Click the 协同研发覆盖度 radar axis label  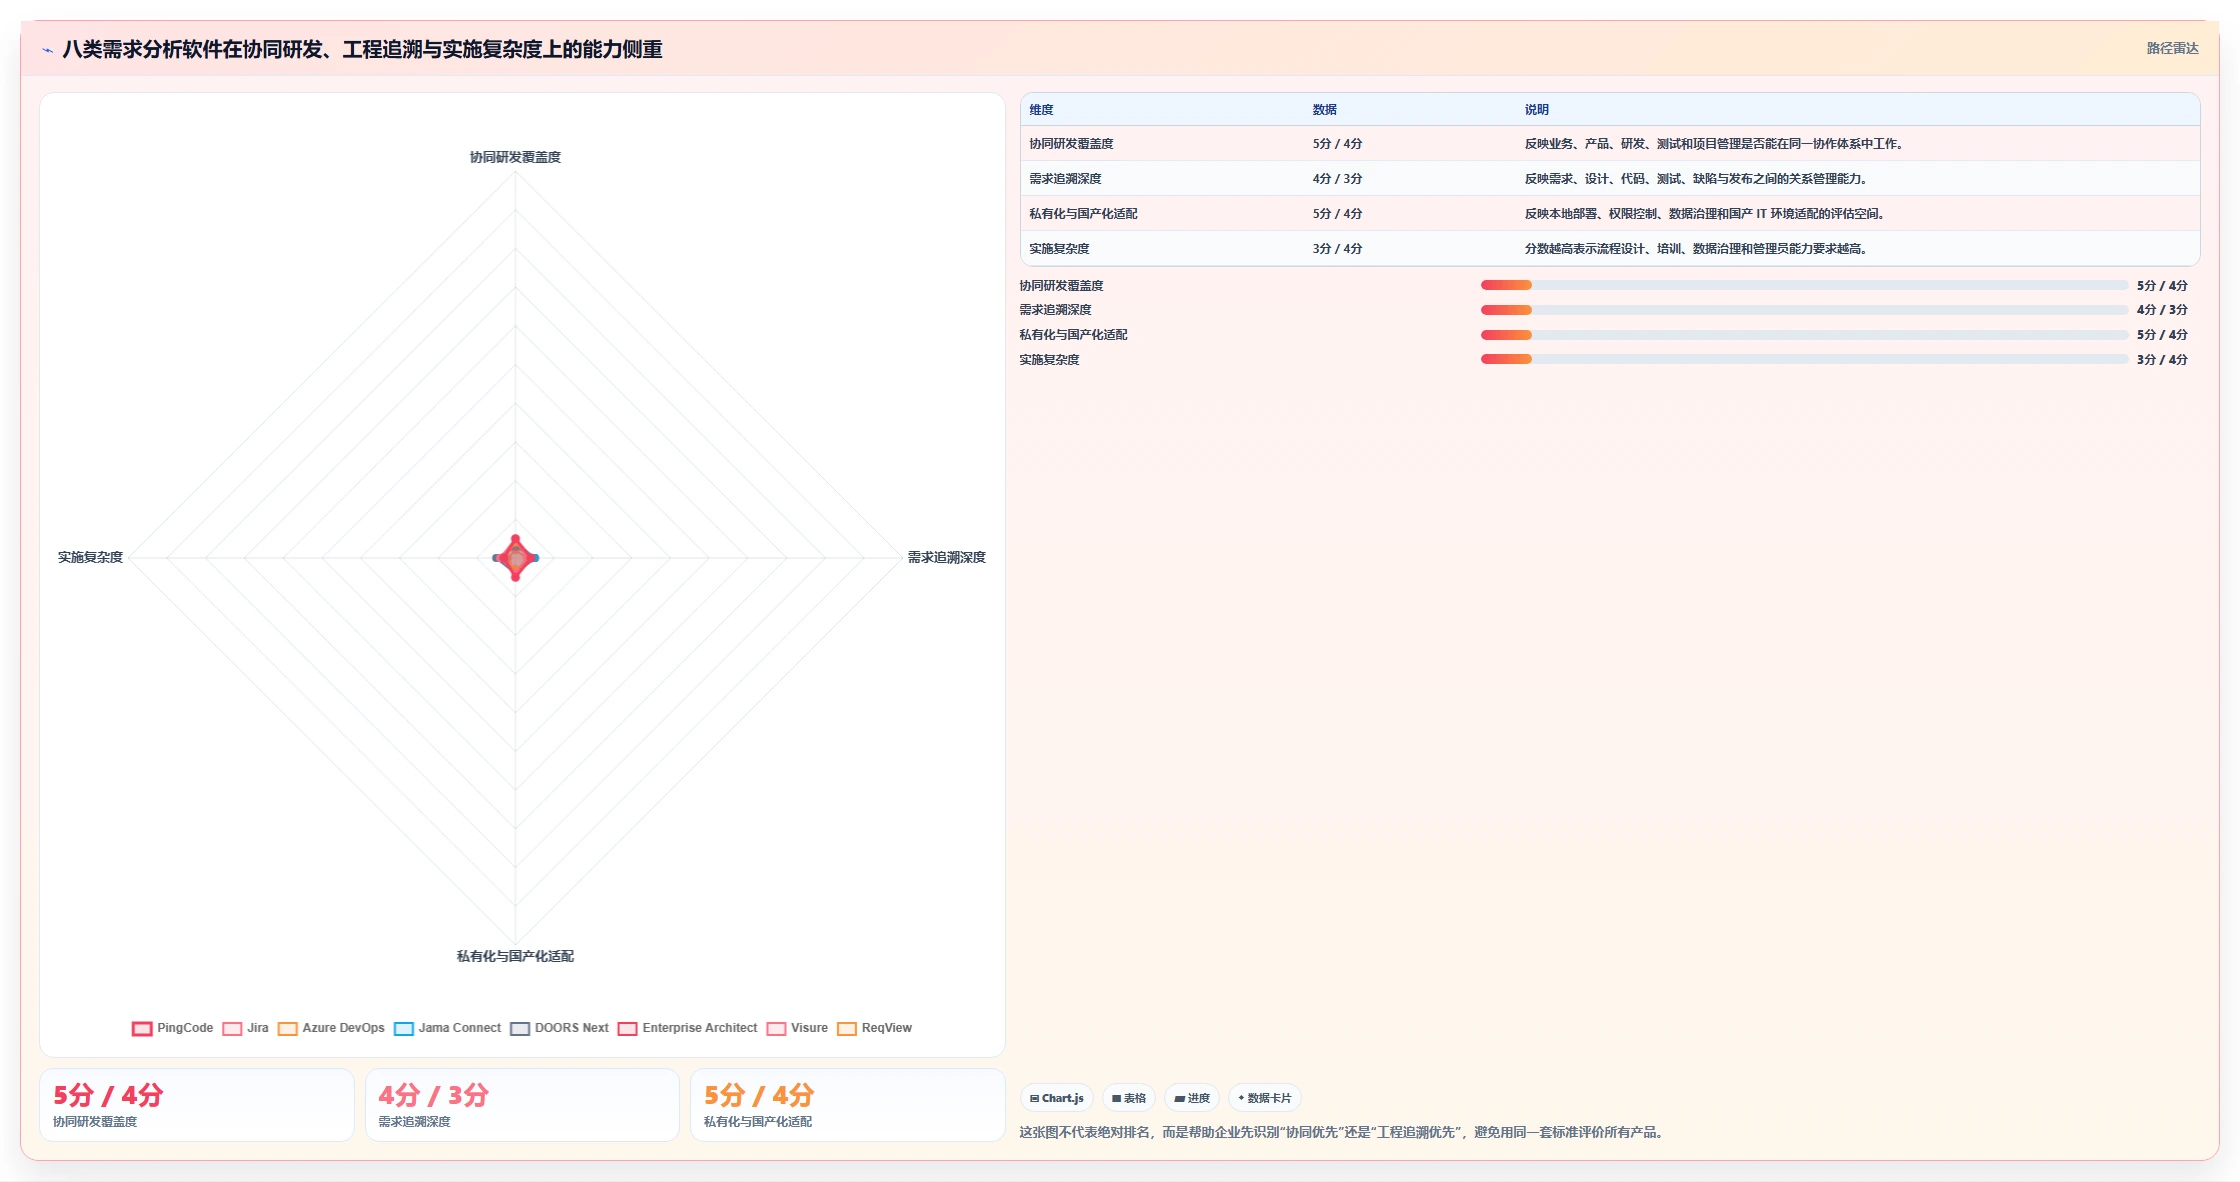coord(515,157)
